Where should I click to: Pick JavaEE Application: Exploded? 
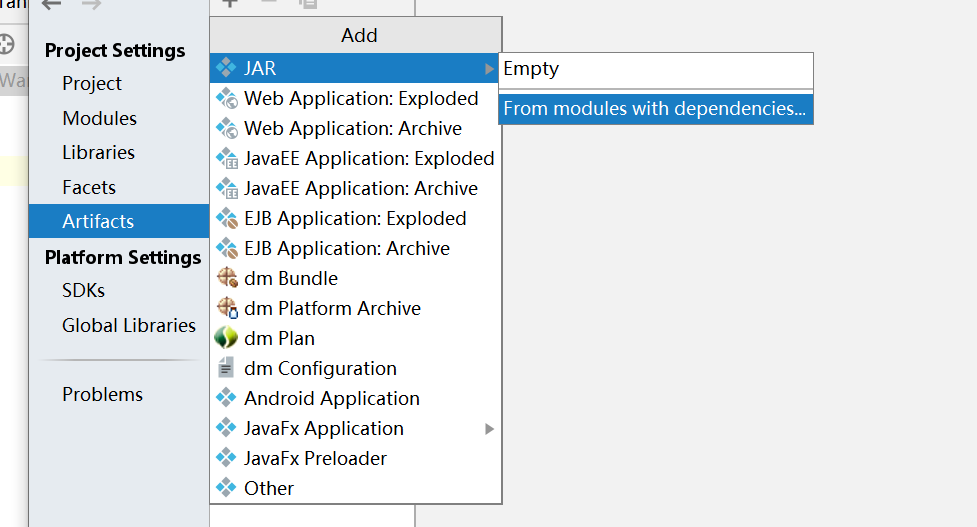pyautogui.click(x=355, y=158)
